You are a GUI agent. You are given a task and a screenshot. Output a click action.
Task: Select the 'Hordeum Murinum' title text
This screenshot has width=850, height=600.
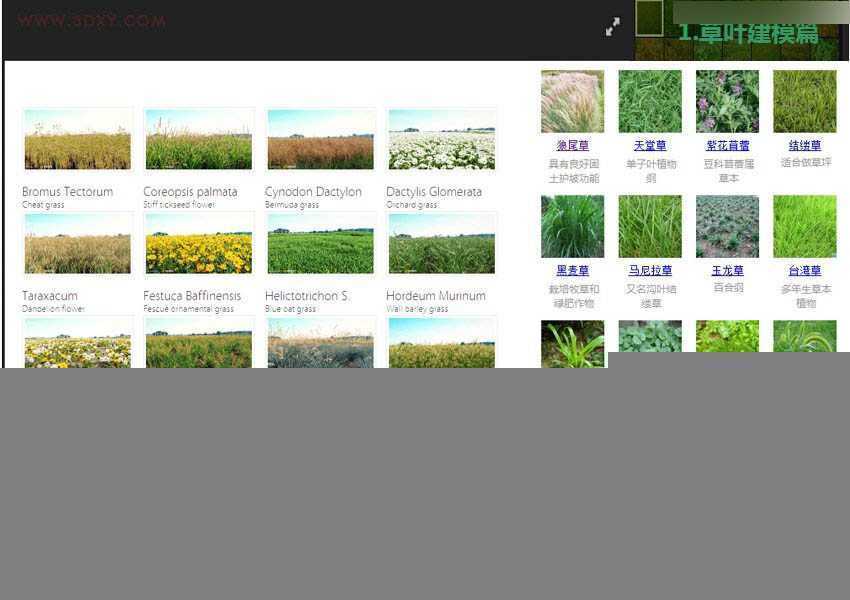[x=436, y=296]
